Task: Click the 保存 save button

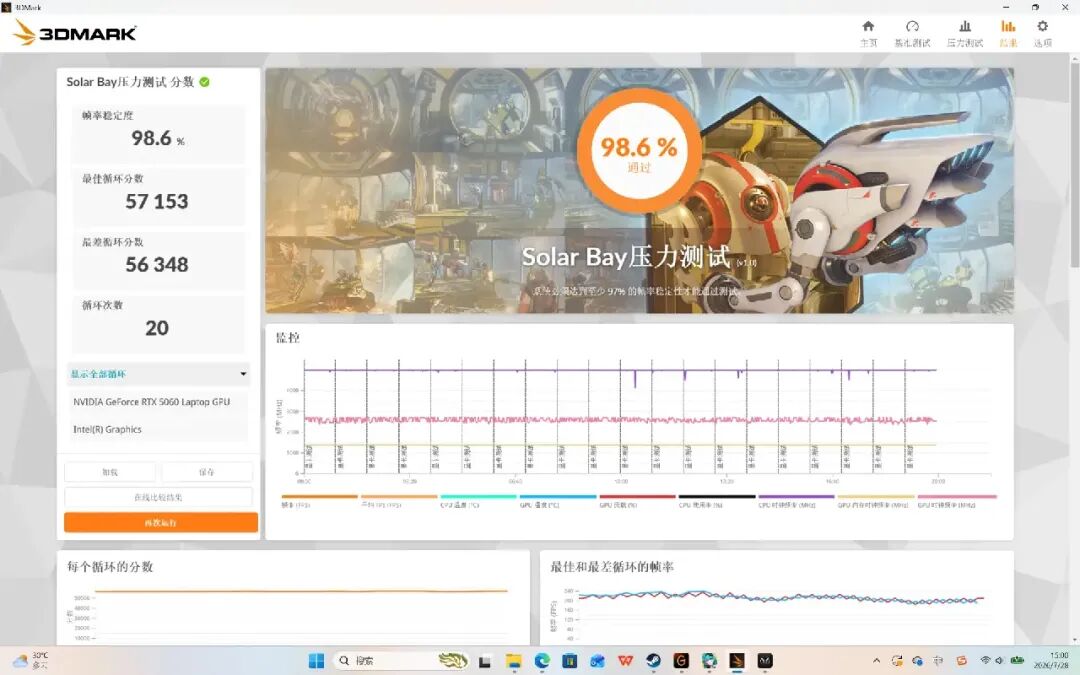Action: [207, 472]
